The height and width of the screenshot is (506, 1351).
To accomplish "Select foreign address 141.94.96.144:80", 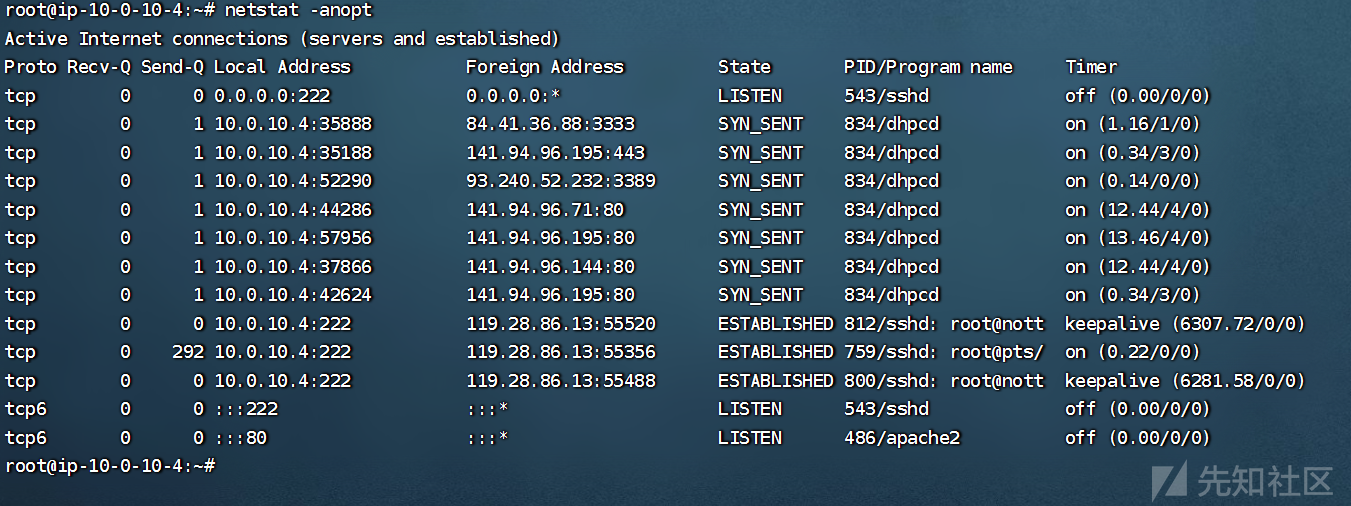I will pyautogui.click(x=550, y=267).
